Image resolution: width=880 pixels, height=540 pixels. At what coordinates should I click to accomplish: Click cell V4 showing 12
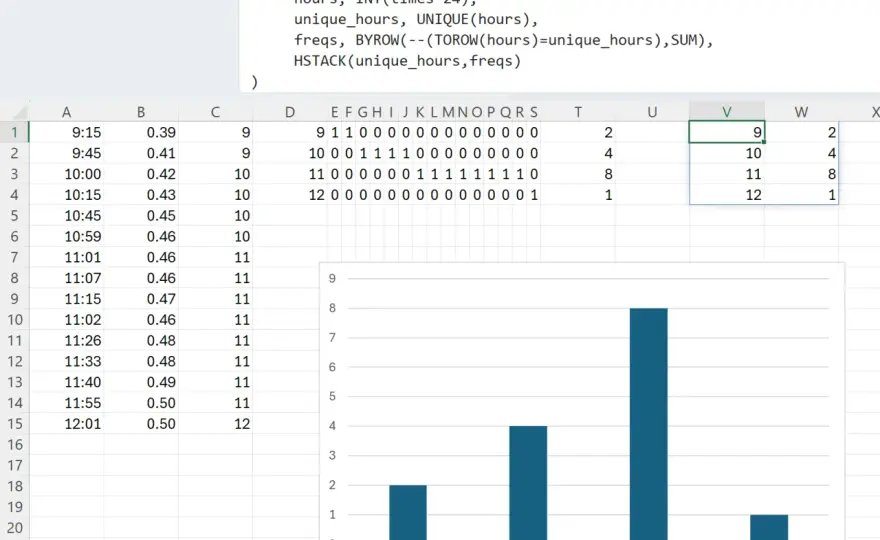[x=727, y=195]
